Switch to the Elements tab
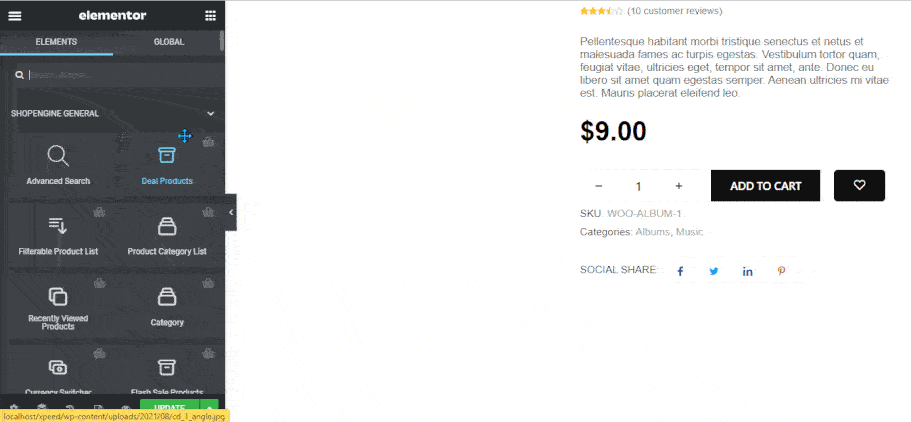Screen dimensions: 911x422 coord(56,42)
